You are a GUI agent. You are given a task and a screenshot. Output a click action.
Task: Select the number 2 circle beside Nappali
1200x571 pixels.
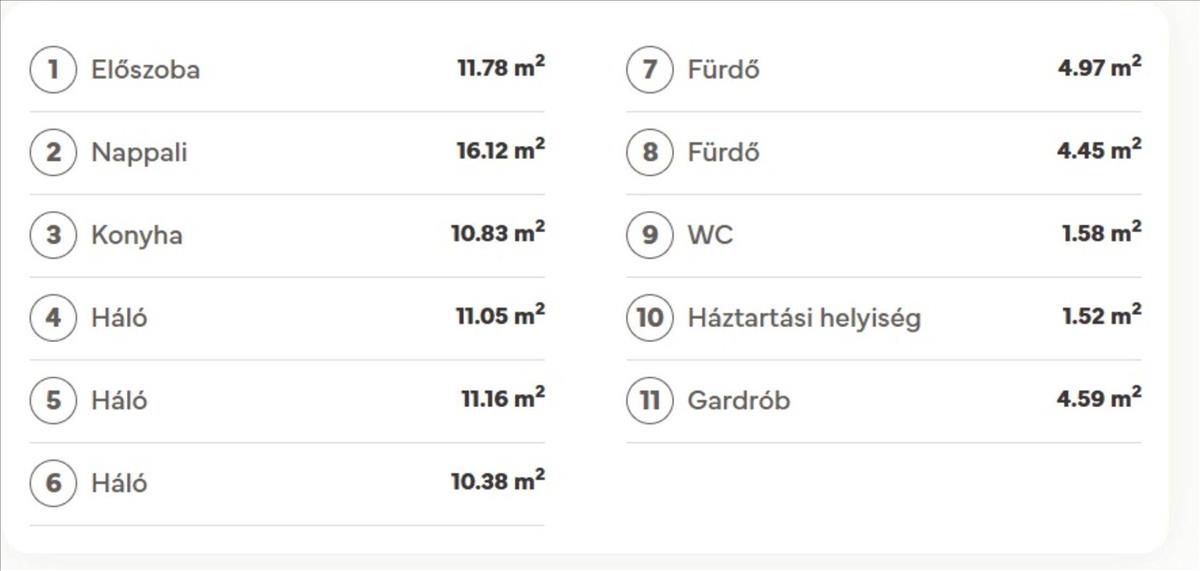click(x=53, y=153)
